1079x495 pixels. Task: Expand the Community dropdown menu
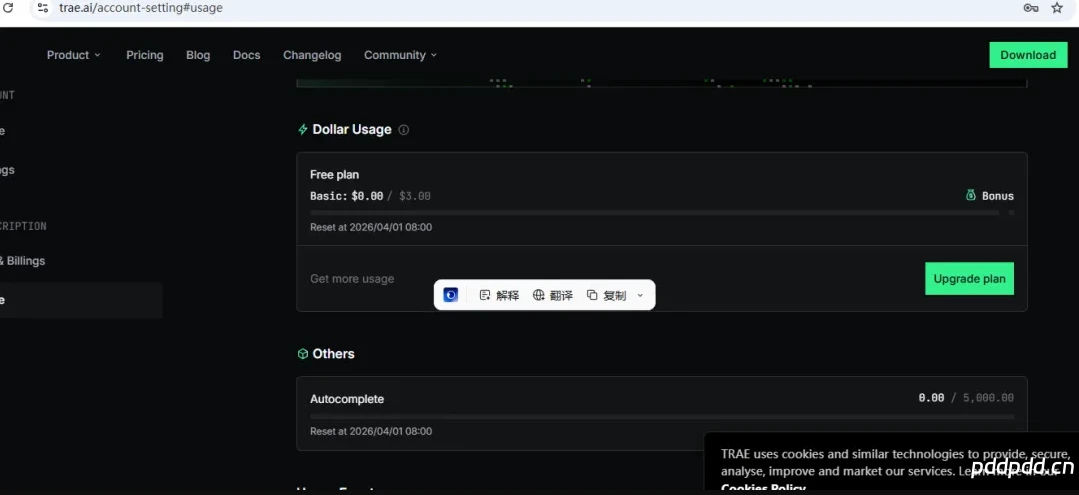pos(400,55)
